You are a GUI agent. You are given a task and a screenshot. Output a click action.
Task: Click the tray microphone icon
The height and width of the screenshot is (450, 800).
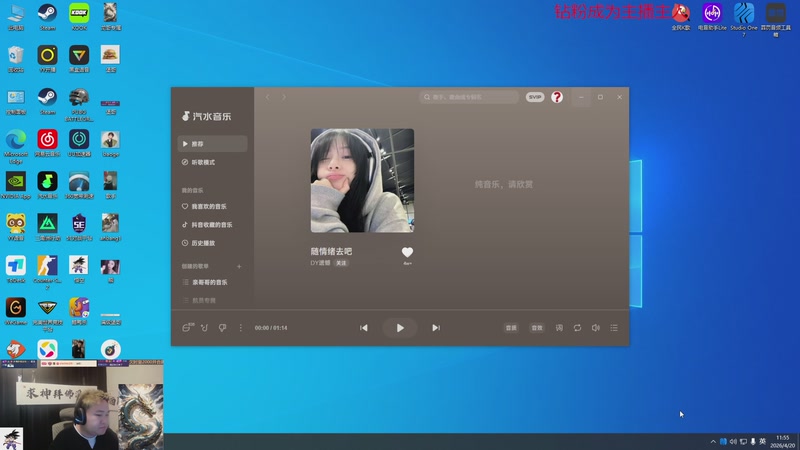(753, 441)
